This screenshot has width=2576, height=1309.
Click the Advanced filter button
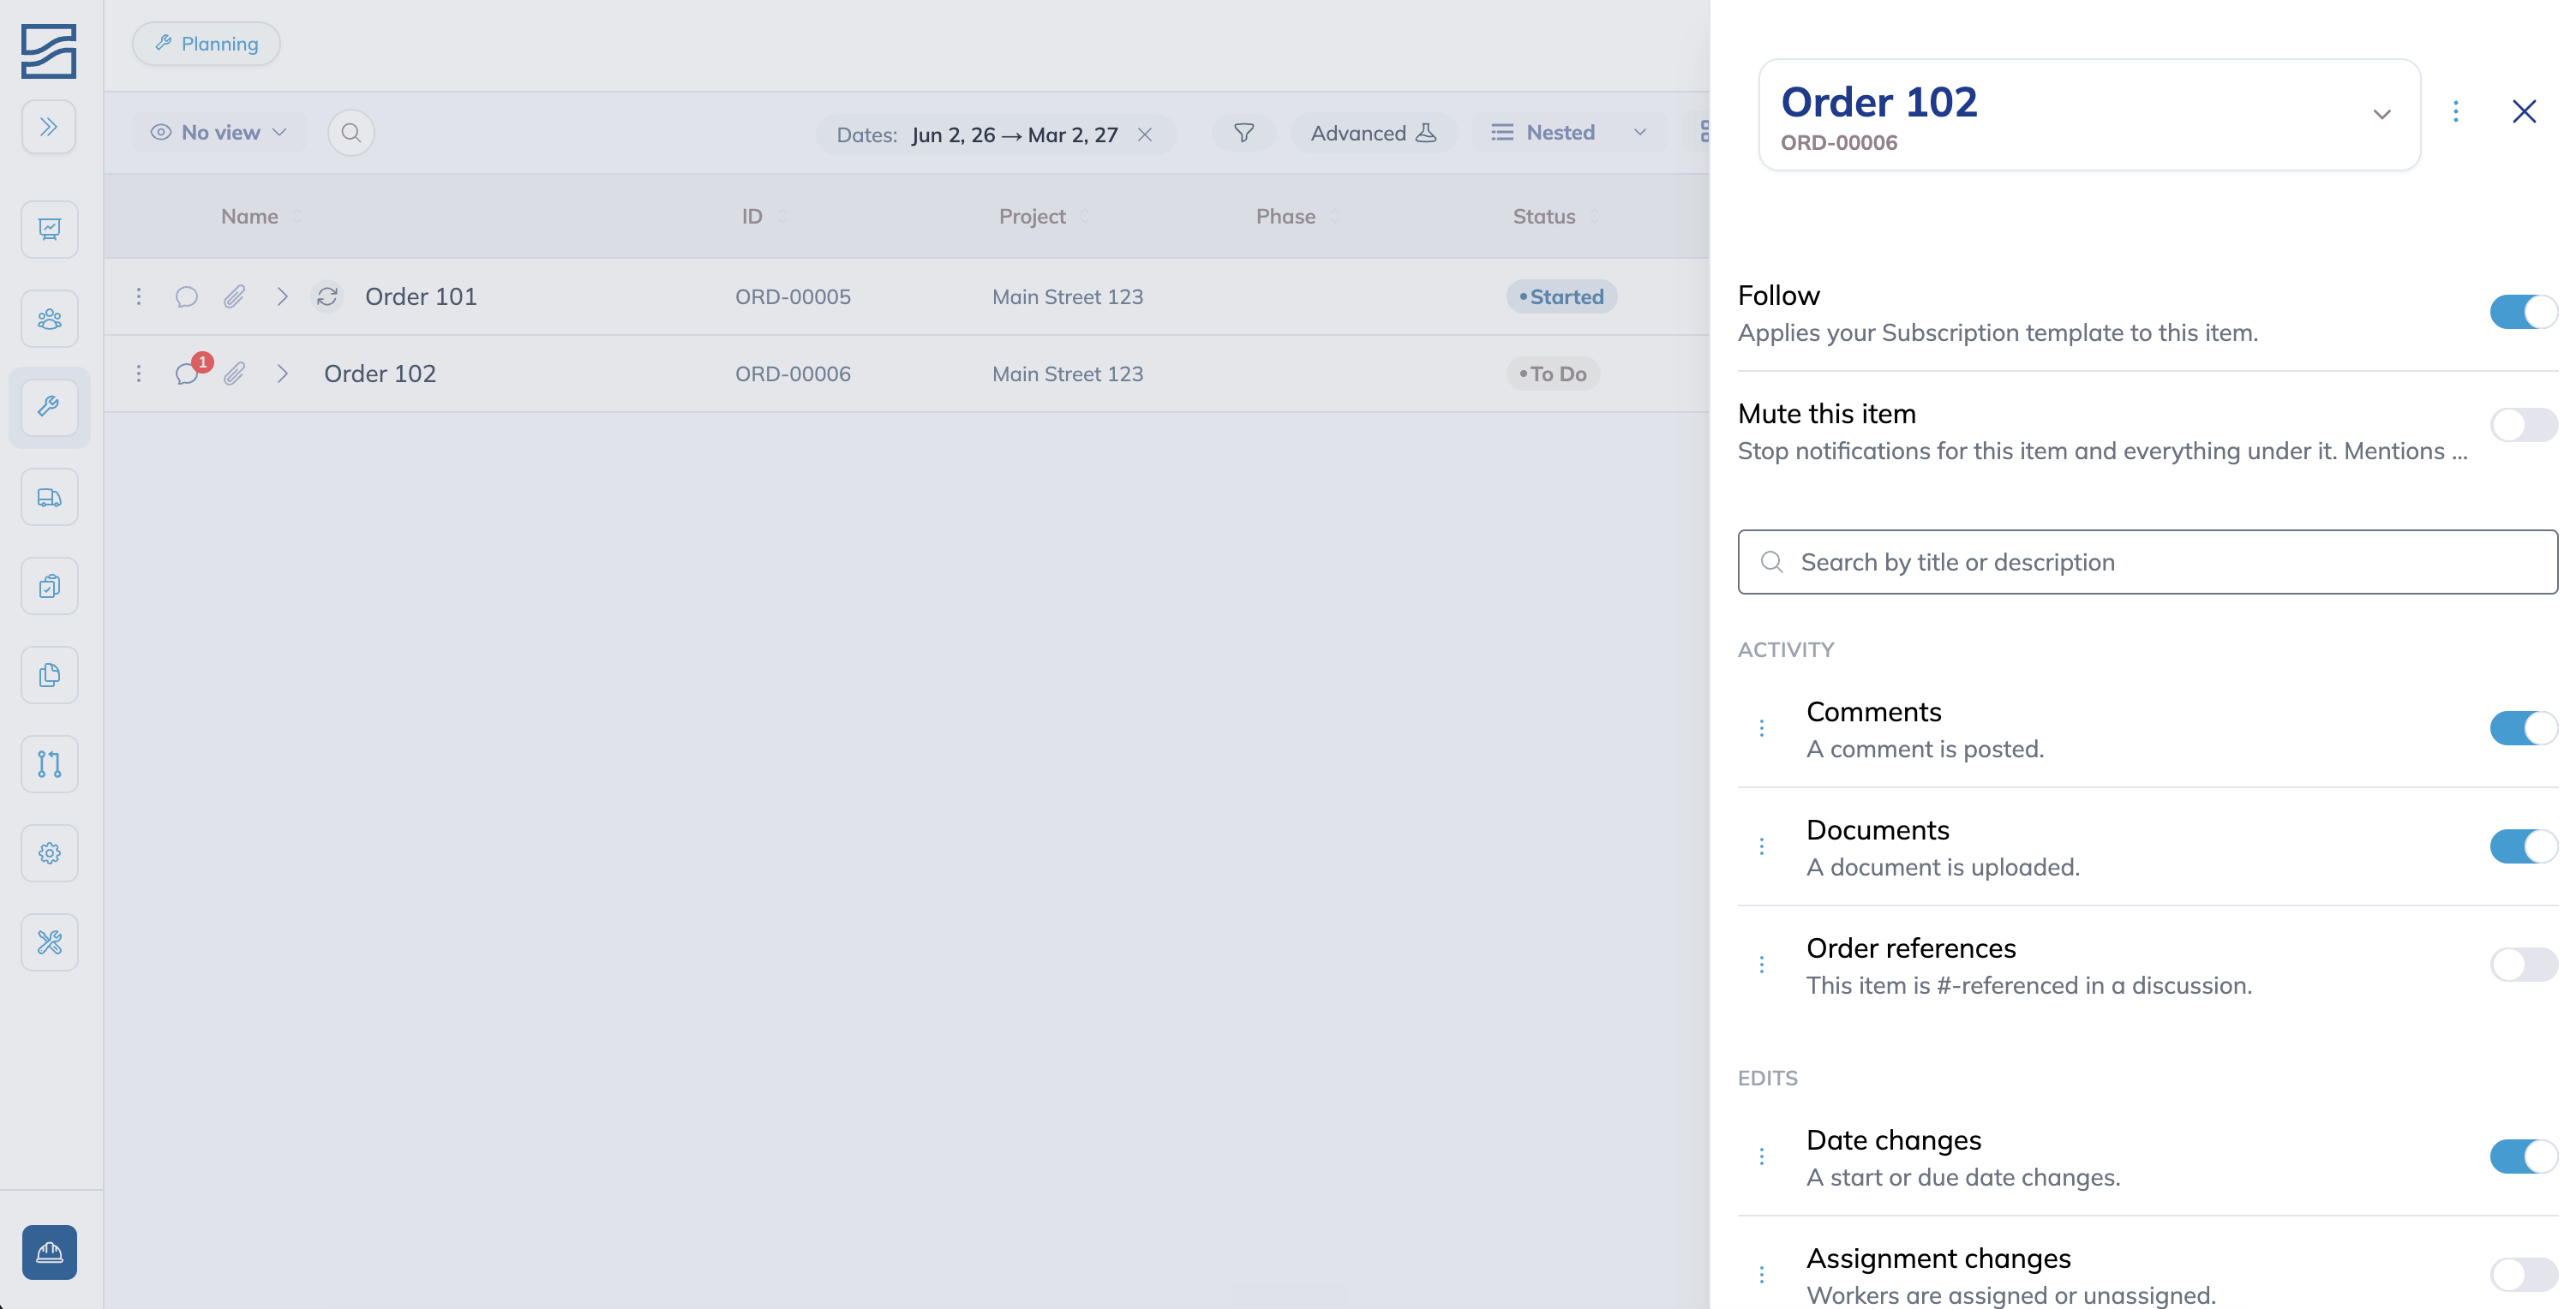coord(1373,133)
